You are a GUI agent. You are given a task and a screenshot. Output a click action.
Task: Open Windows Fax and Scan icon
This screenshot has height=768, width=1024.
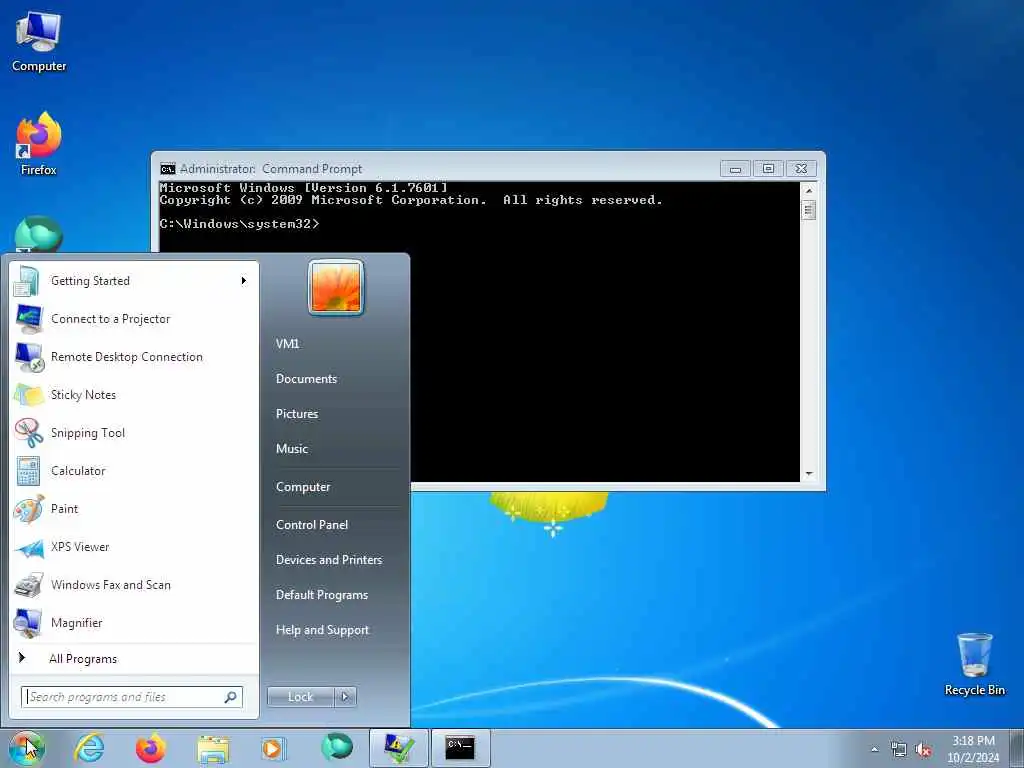tap(28, 585)
